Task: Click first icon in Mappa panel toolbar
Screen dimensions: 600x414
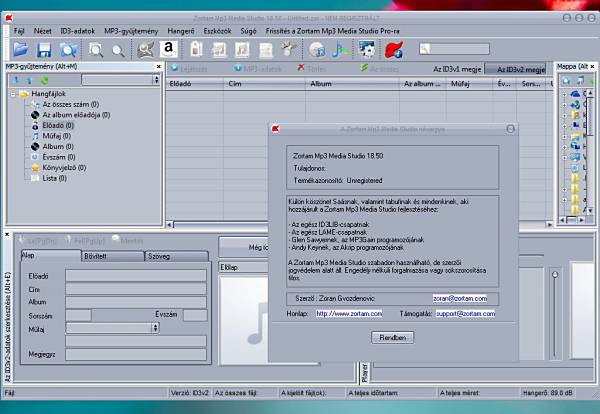Action: click(x=566, y=80)
